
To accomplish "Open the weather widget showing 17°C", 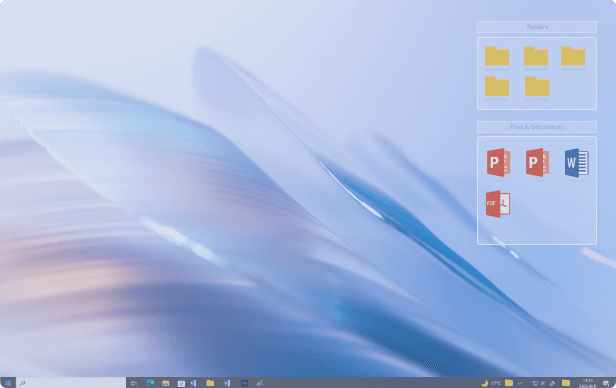I will (x=491, y=383).
